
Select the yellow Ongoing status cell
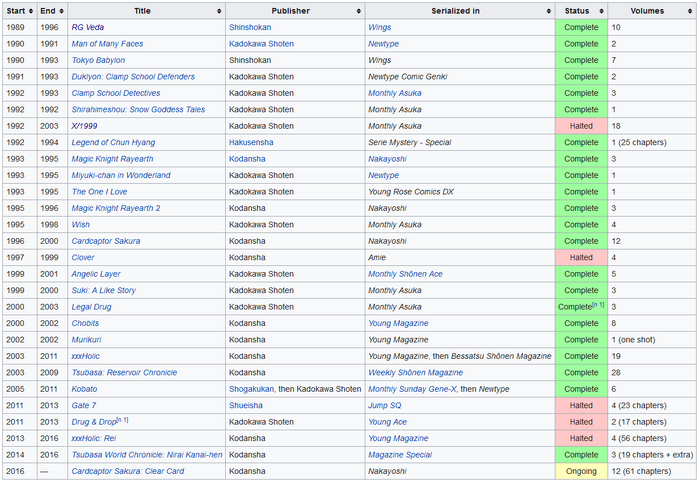pyautogui.click(x=581, y=471)
